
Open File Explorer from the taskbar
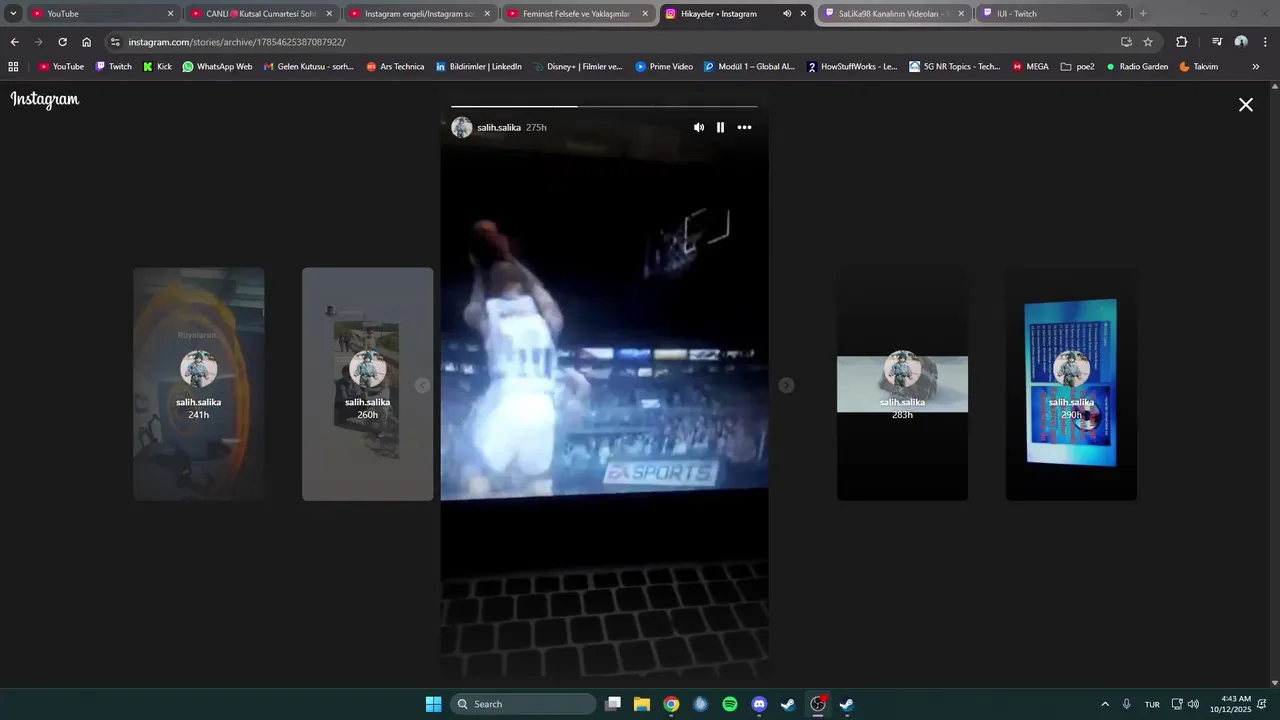click(x=642, y=704)
